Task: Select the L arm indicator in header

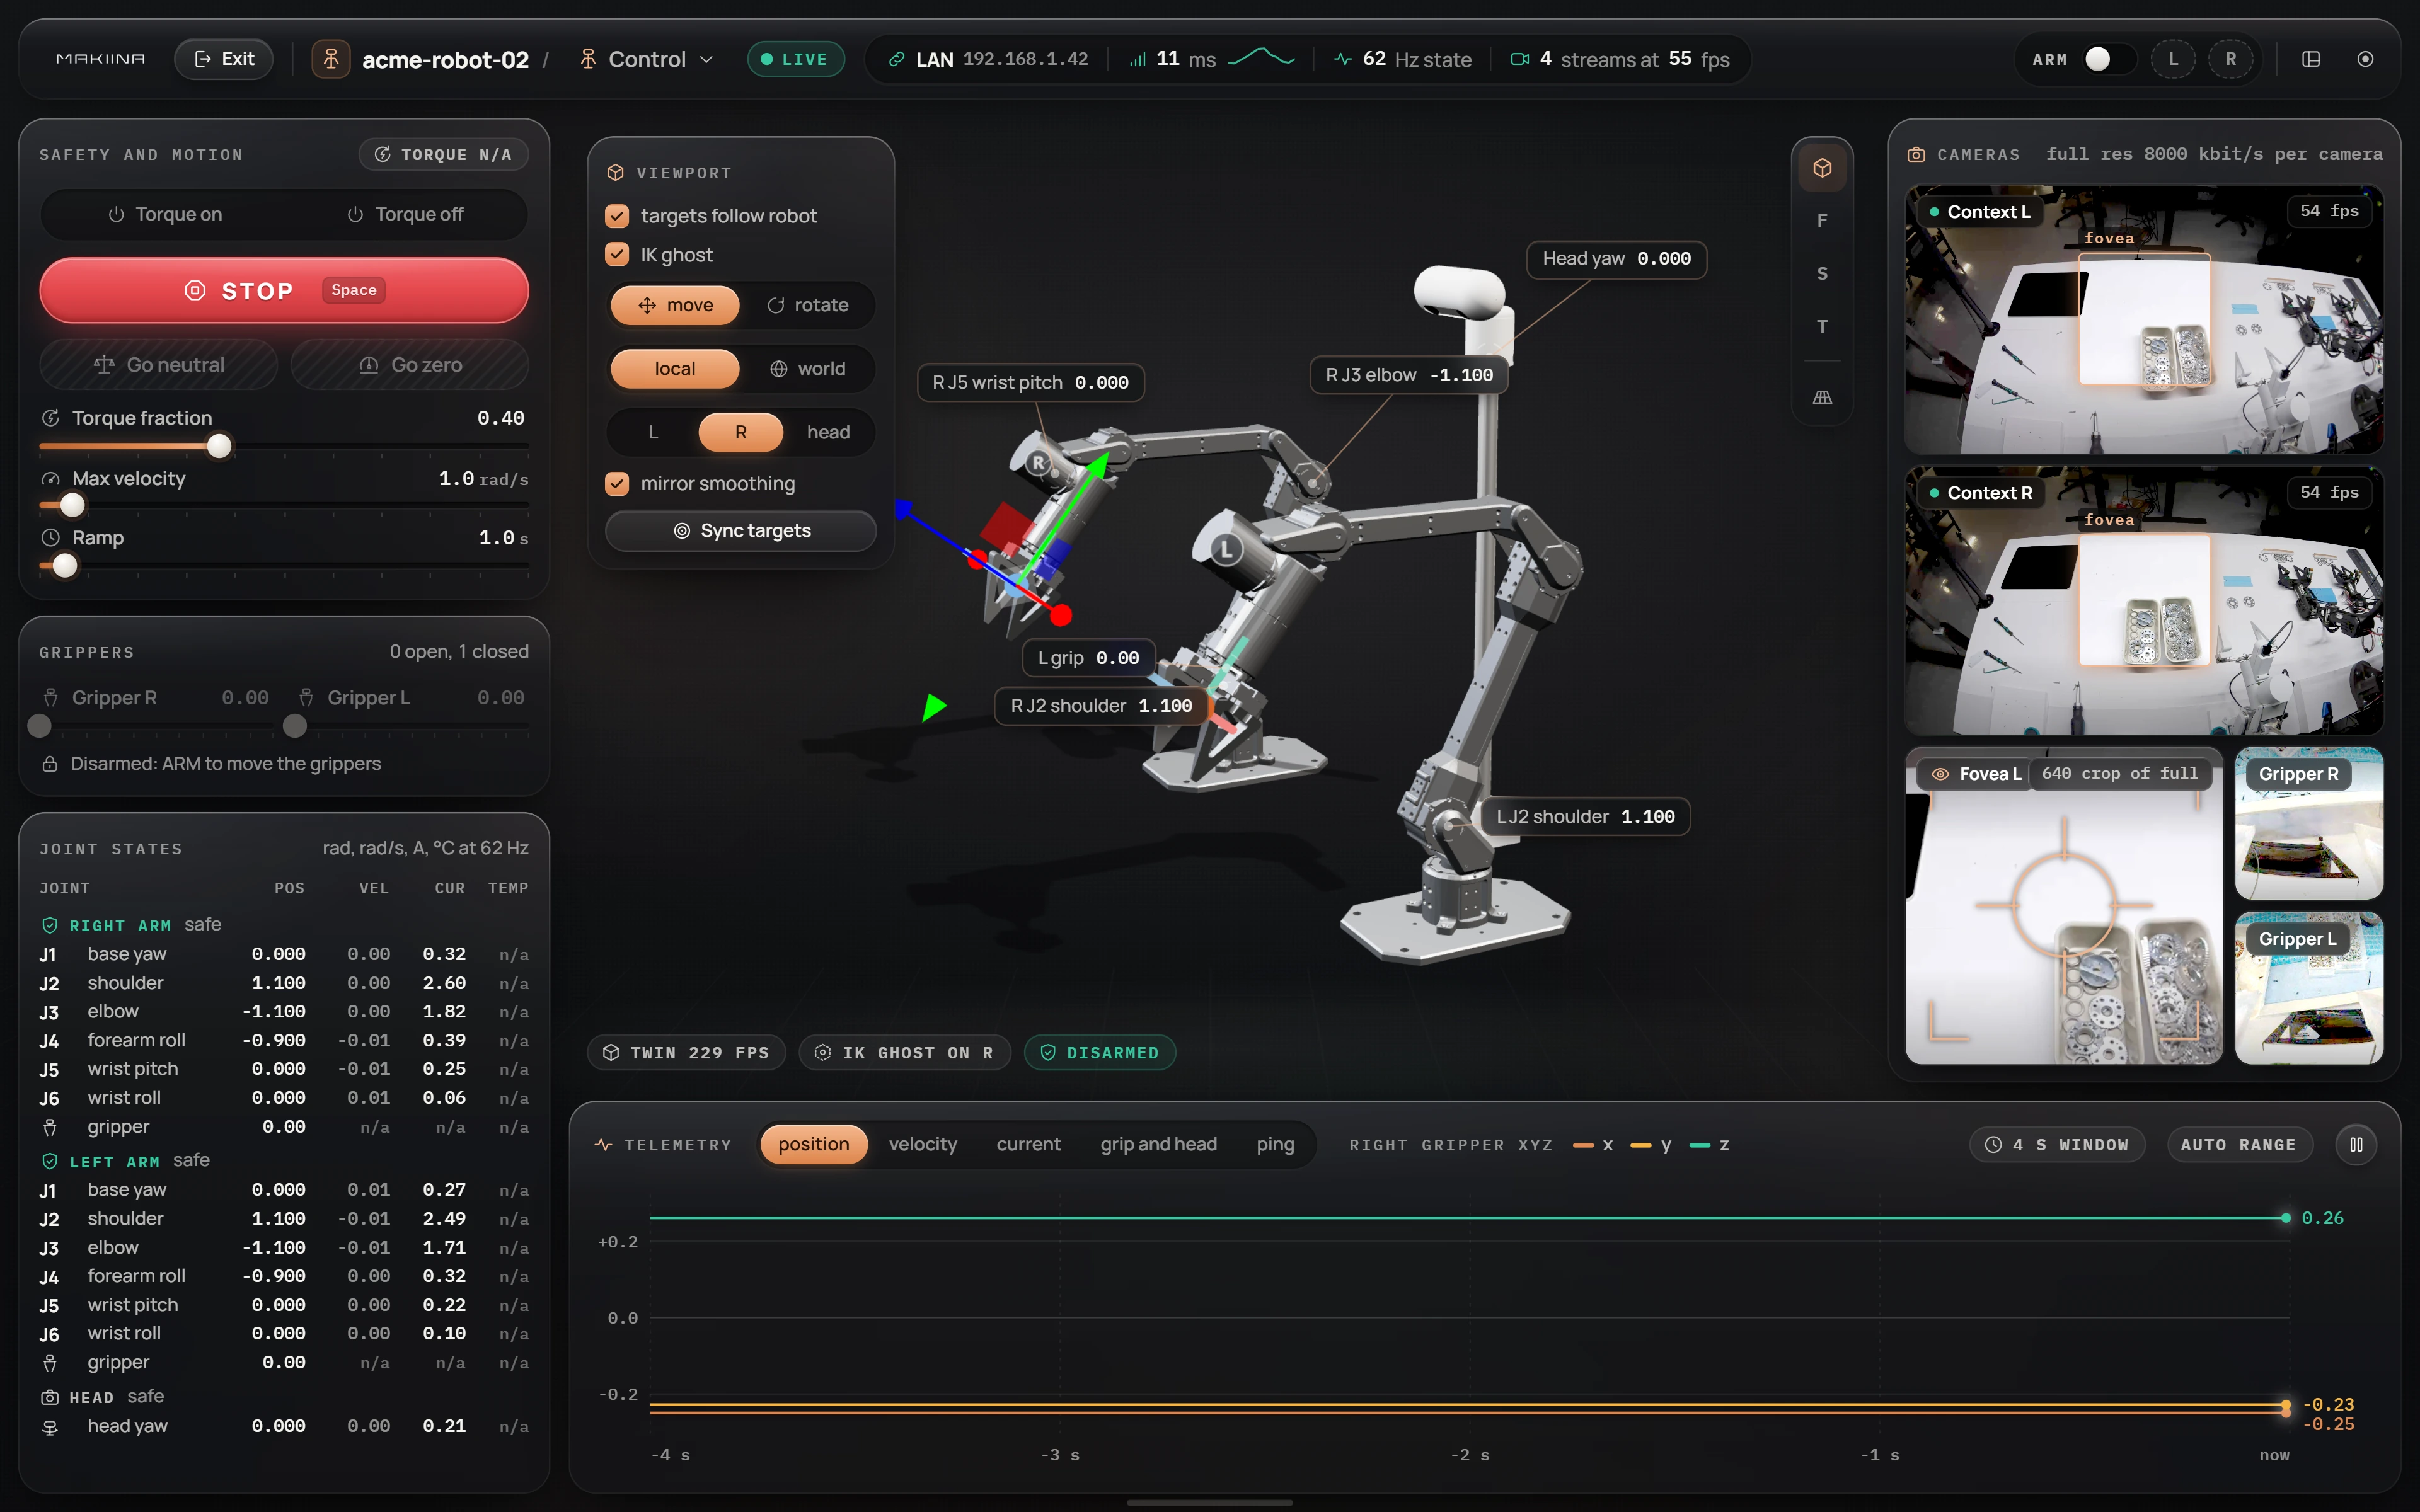Action: (x=2173, y=59)
